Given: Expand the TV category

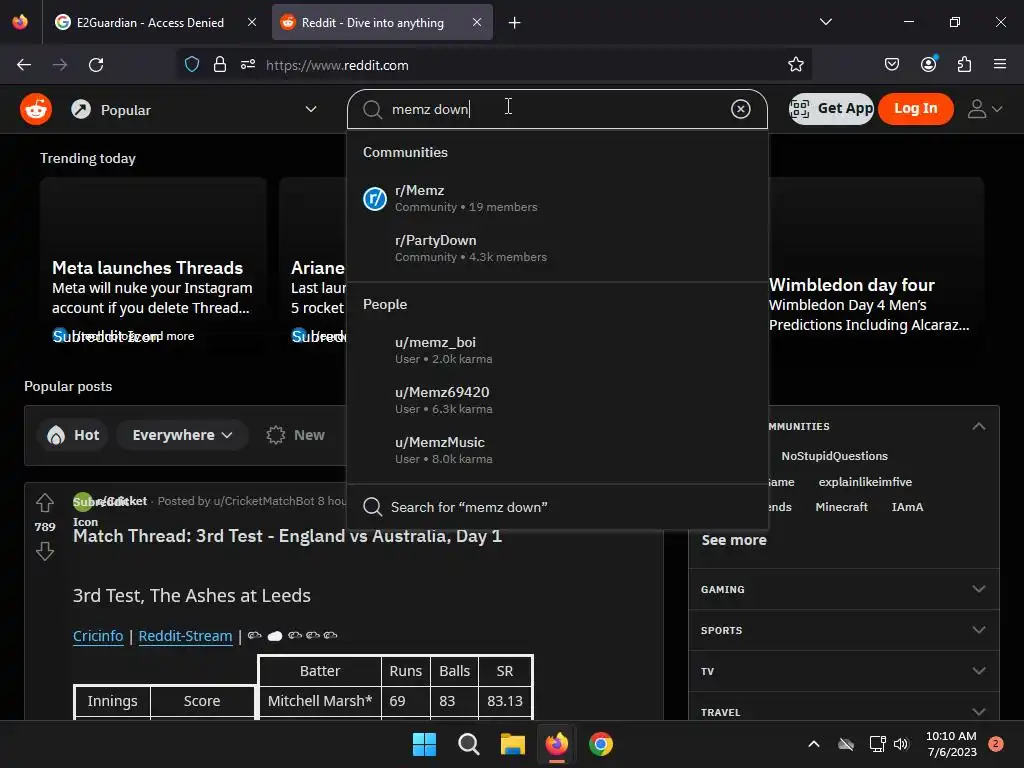Looking at the screenshot, I should coord(844,671).
